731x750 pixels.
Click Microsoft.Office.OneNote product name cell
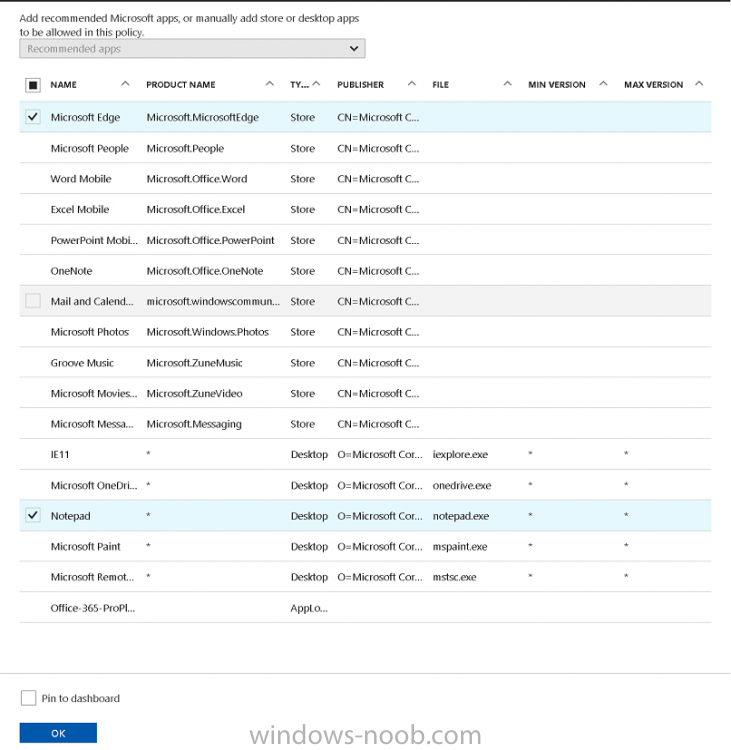(x=205, y=270)
